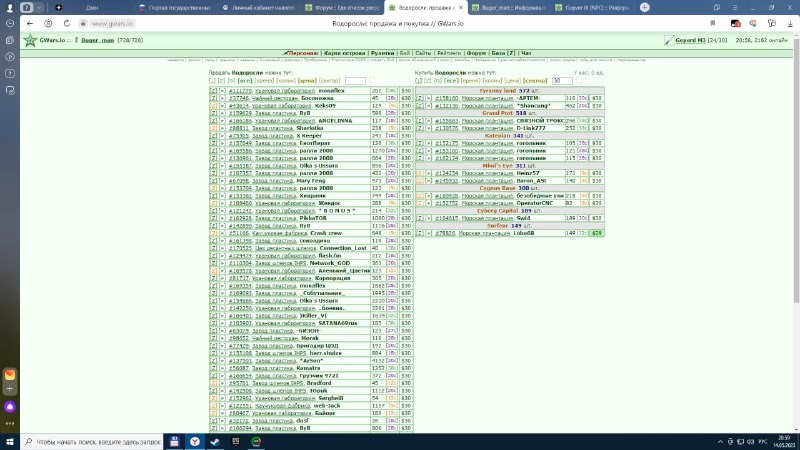The image size is (800, 450).
Task: Open the bookmark icon in address bar
Action: pos(713,23)
